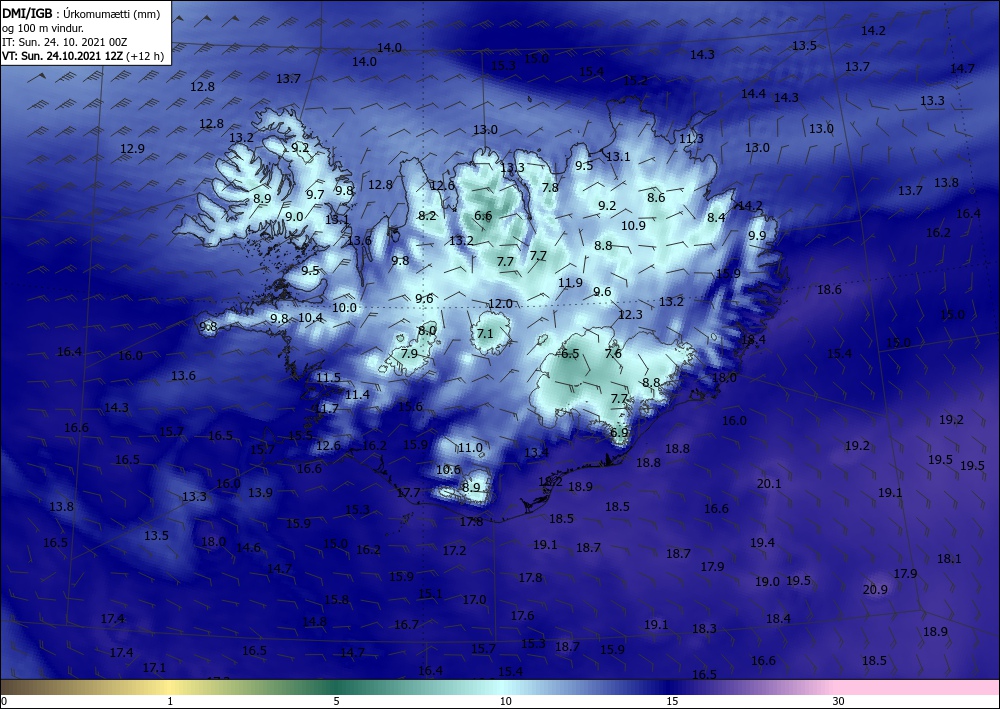Click the '1' label on the color scale
Screen dimensions: 1000x709
tap(170, 701)
